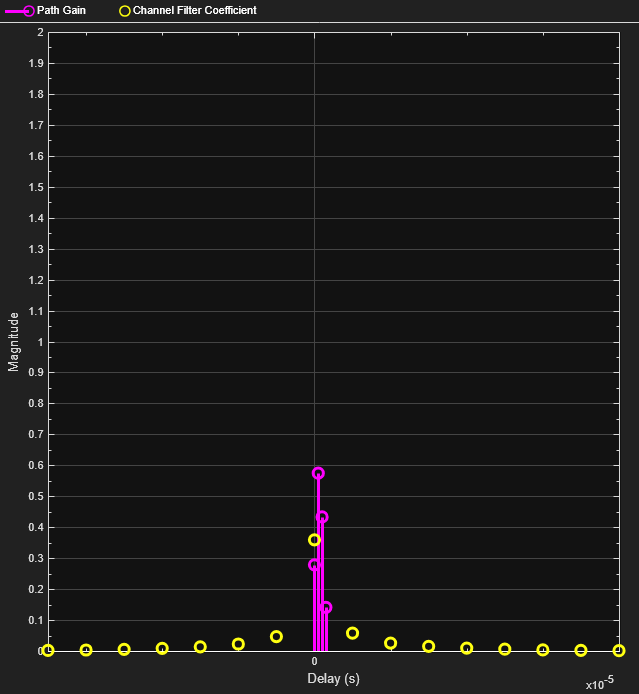Click the y-axis tick label 2

click(x=40, y=33)
